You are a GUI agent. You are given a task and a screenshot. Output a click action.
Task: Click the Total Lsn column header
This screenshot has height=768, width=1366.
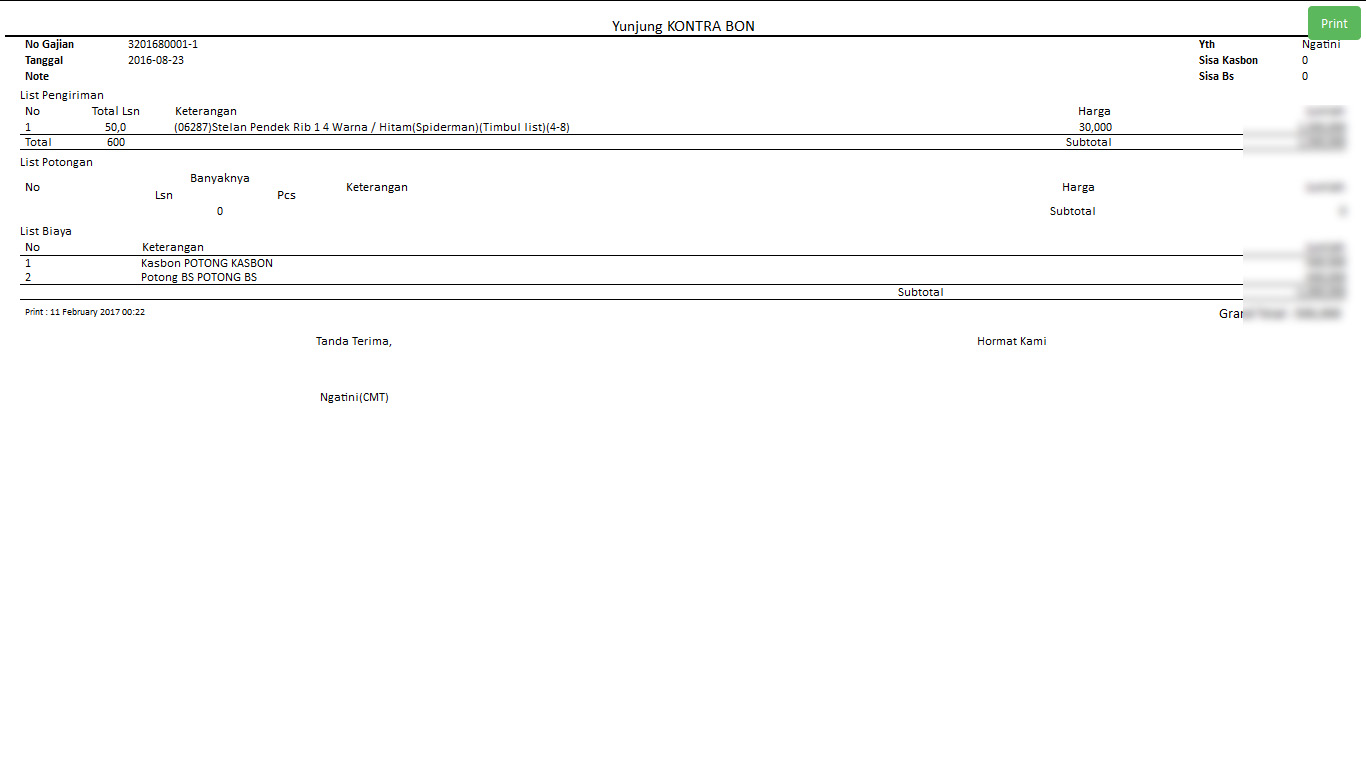(116, 111)
